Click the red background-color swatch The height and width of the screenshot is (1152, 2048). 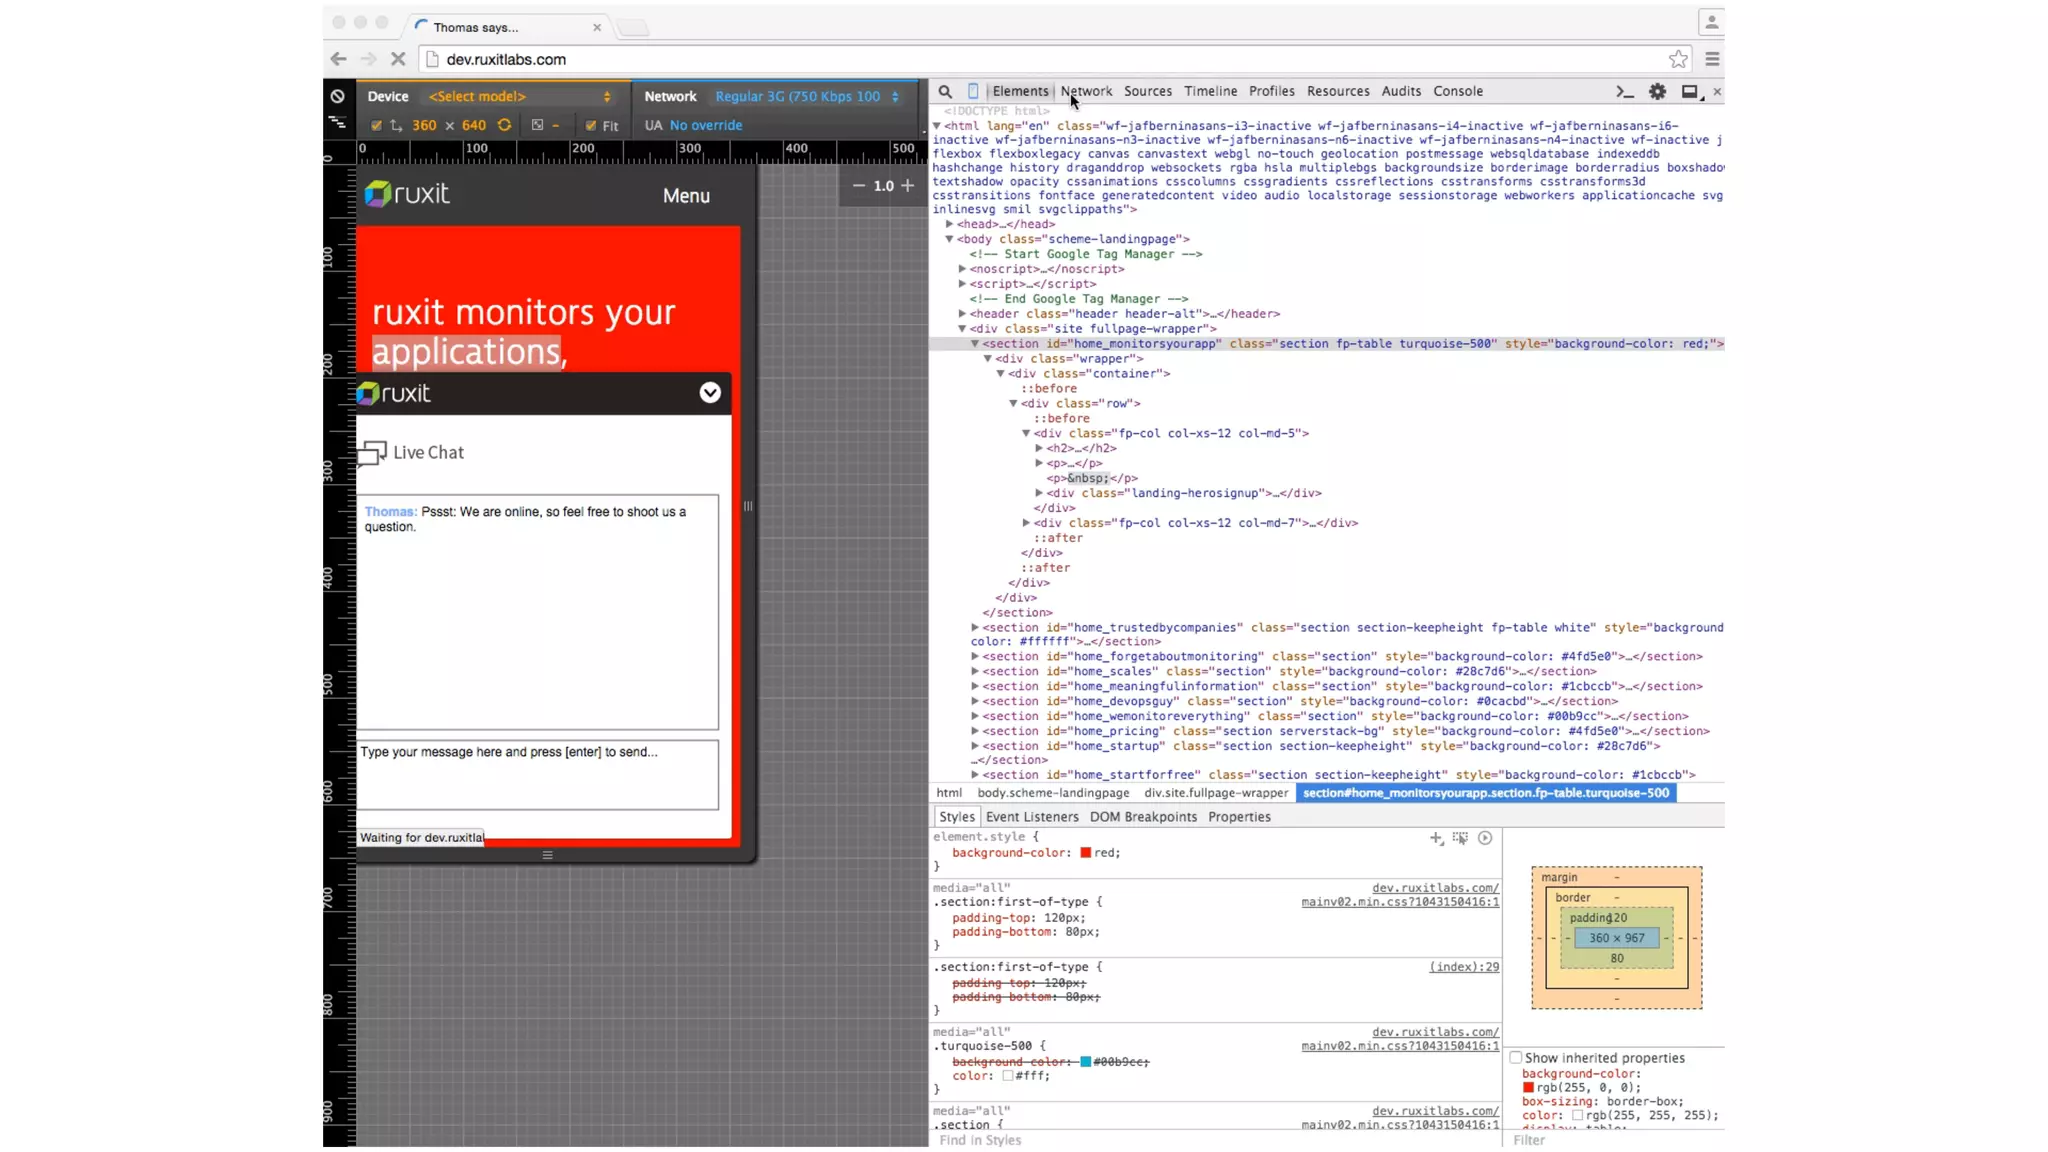1085,853
